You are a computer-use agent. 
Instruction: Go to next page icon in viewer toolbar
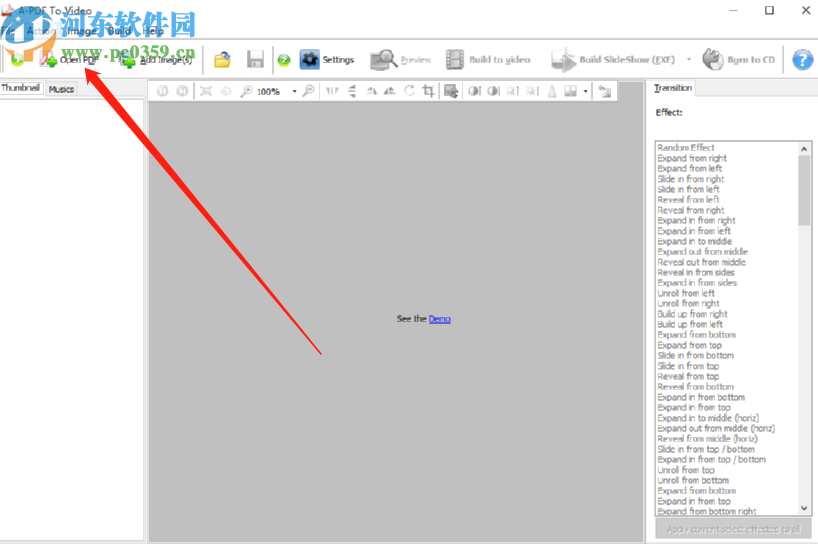click(182, 91)
